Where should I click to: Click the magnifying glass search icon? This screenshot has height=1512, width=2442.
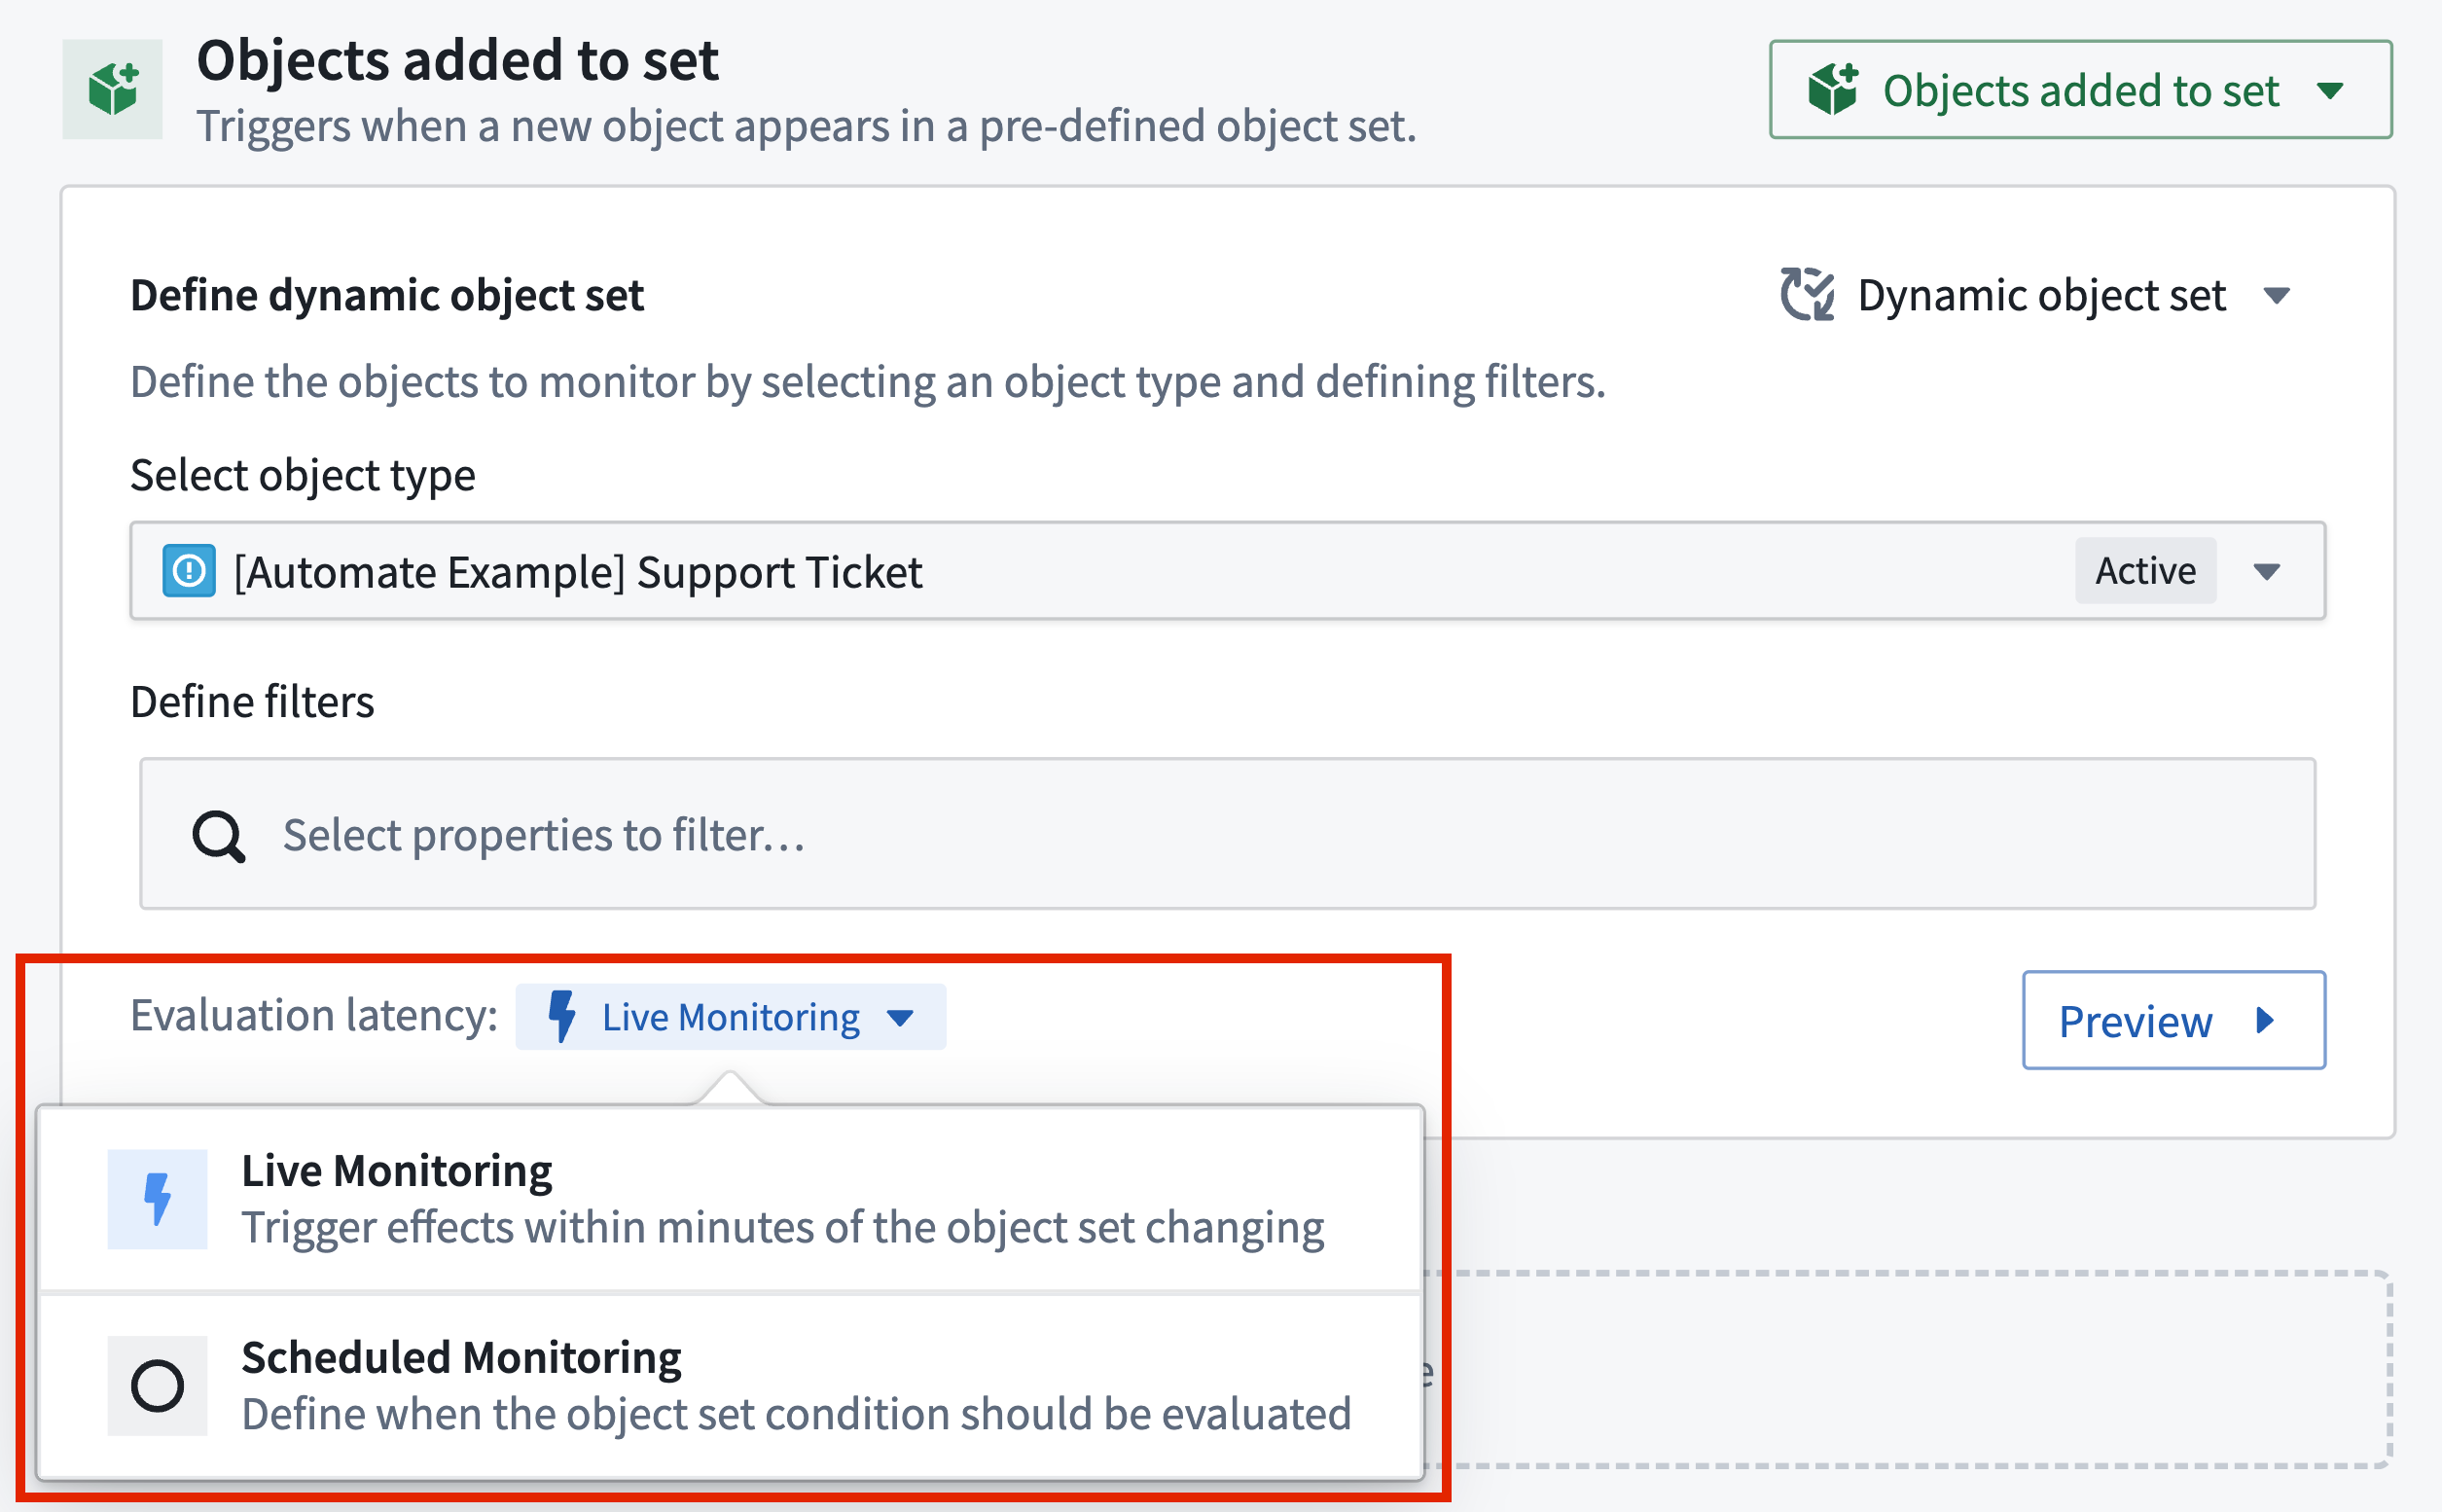218,835
